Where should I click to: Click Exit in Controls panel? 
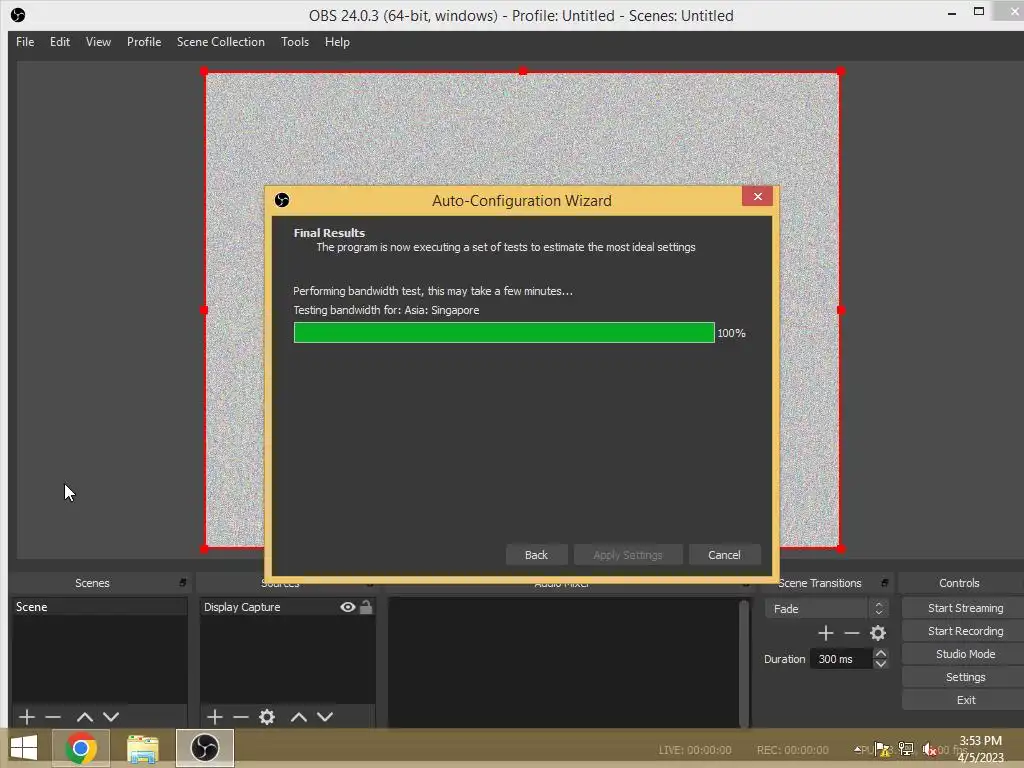pos(965,700)
